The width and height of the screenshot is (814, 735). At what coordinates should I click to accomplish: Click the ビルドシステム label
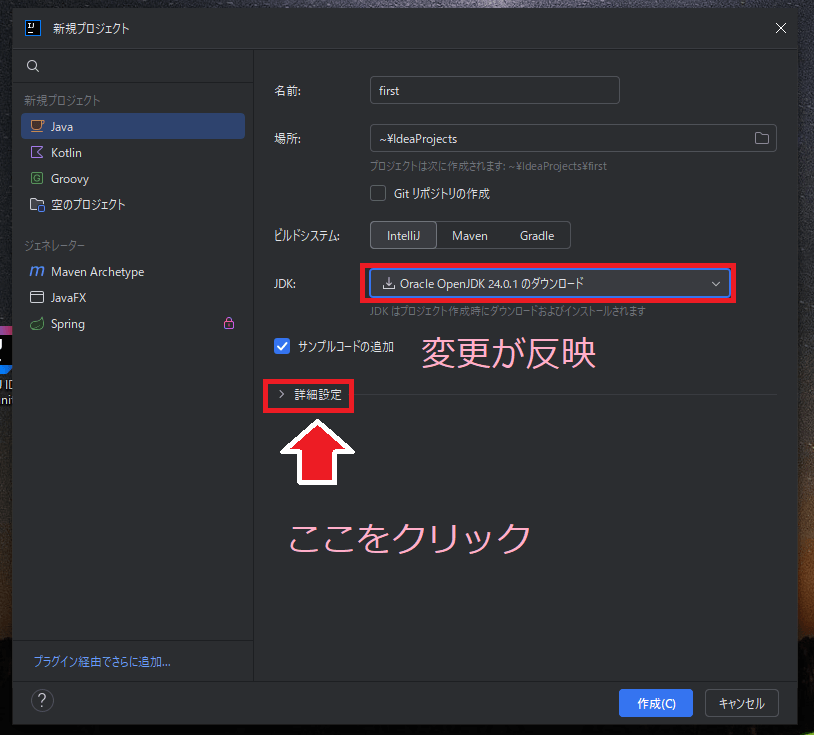[307, 236]
